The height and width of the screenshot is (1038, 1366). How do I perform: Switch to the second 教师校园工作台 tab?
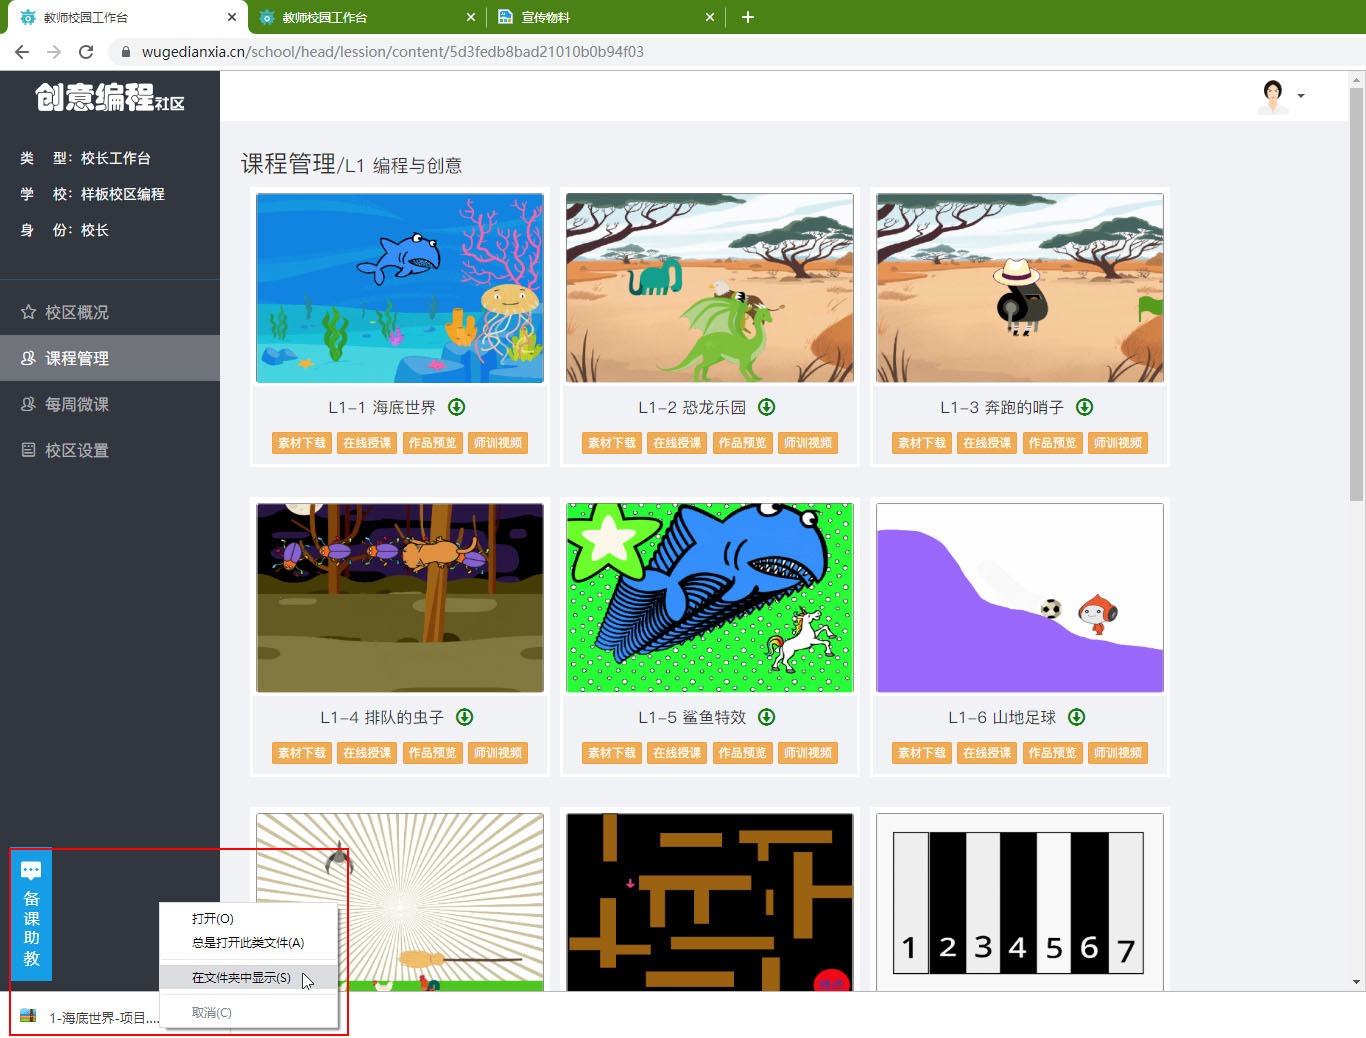366,17
